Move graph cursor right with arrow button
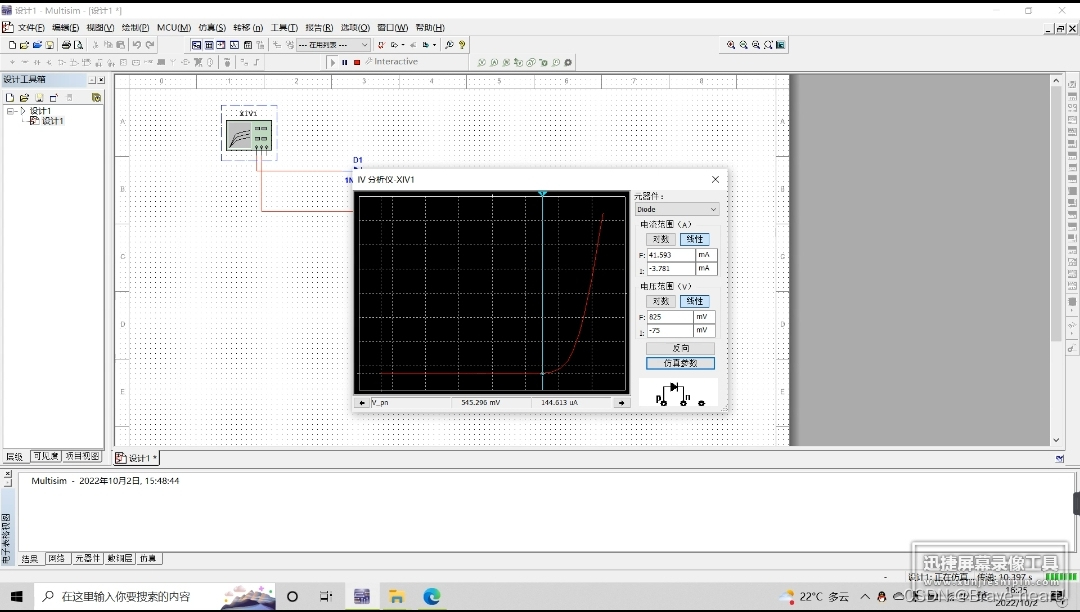Screen dimensions: 1080x612 (x=622, y=403)
